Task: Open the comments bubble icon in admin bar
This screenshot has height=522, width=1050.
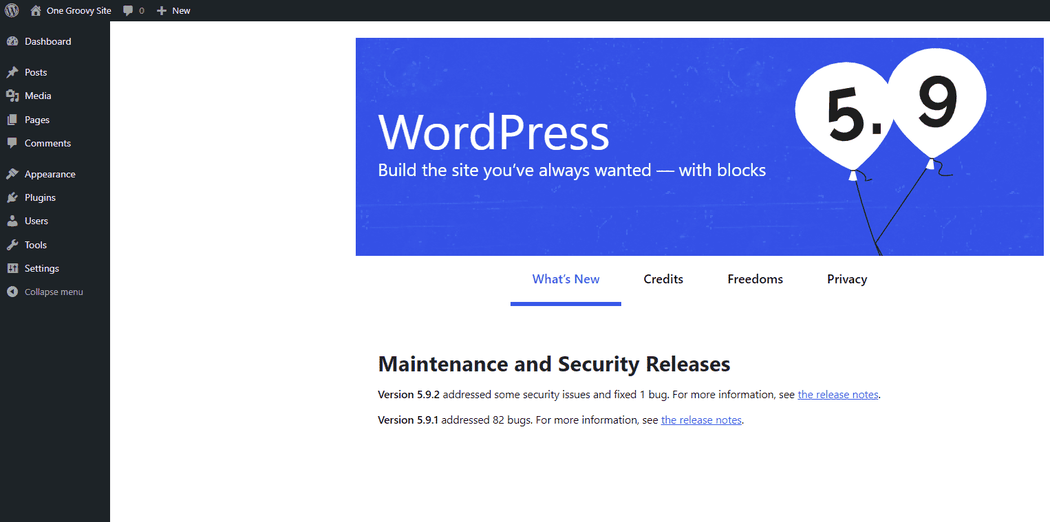Action: (129, 11)
